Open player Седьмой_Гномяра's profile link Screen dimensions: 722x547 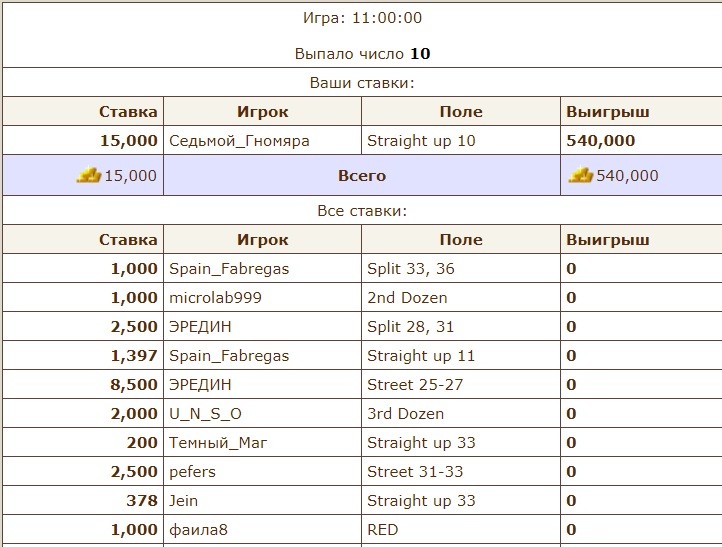(239, 141)
